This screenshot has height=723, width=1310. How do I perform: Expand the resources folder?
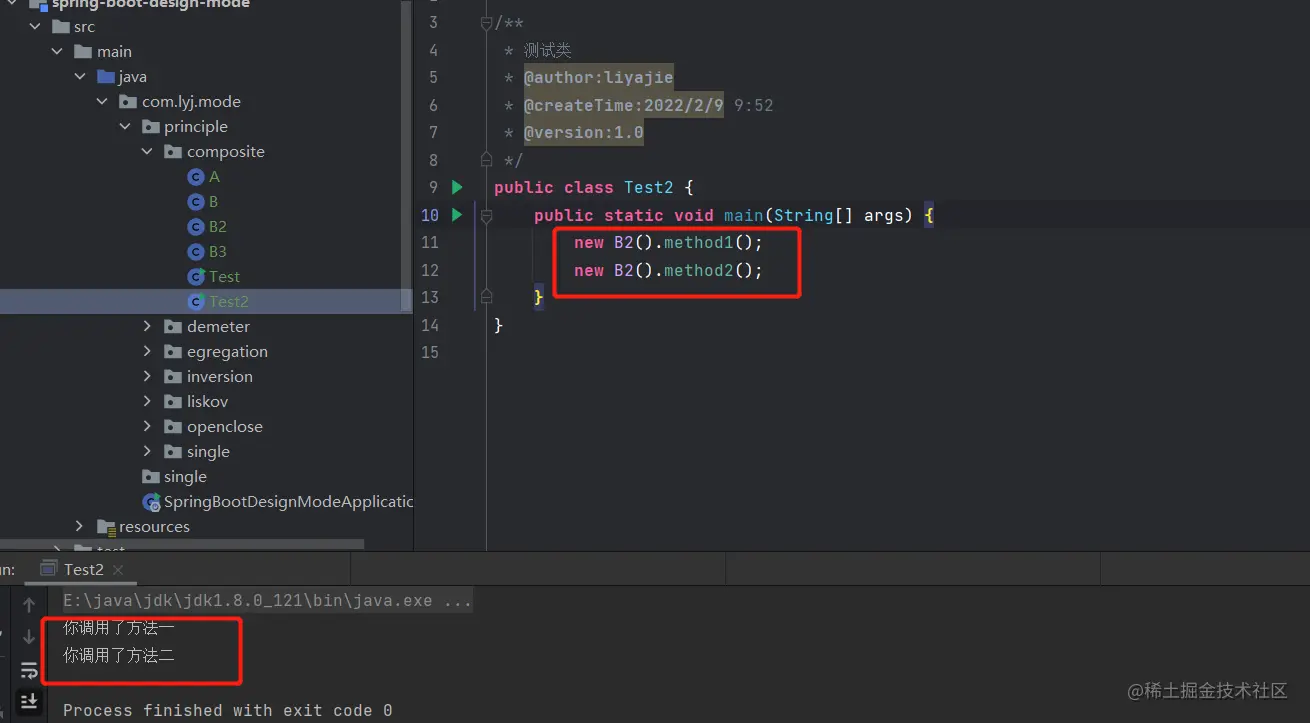click(x=80, y=527)
